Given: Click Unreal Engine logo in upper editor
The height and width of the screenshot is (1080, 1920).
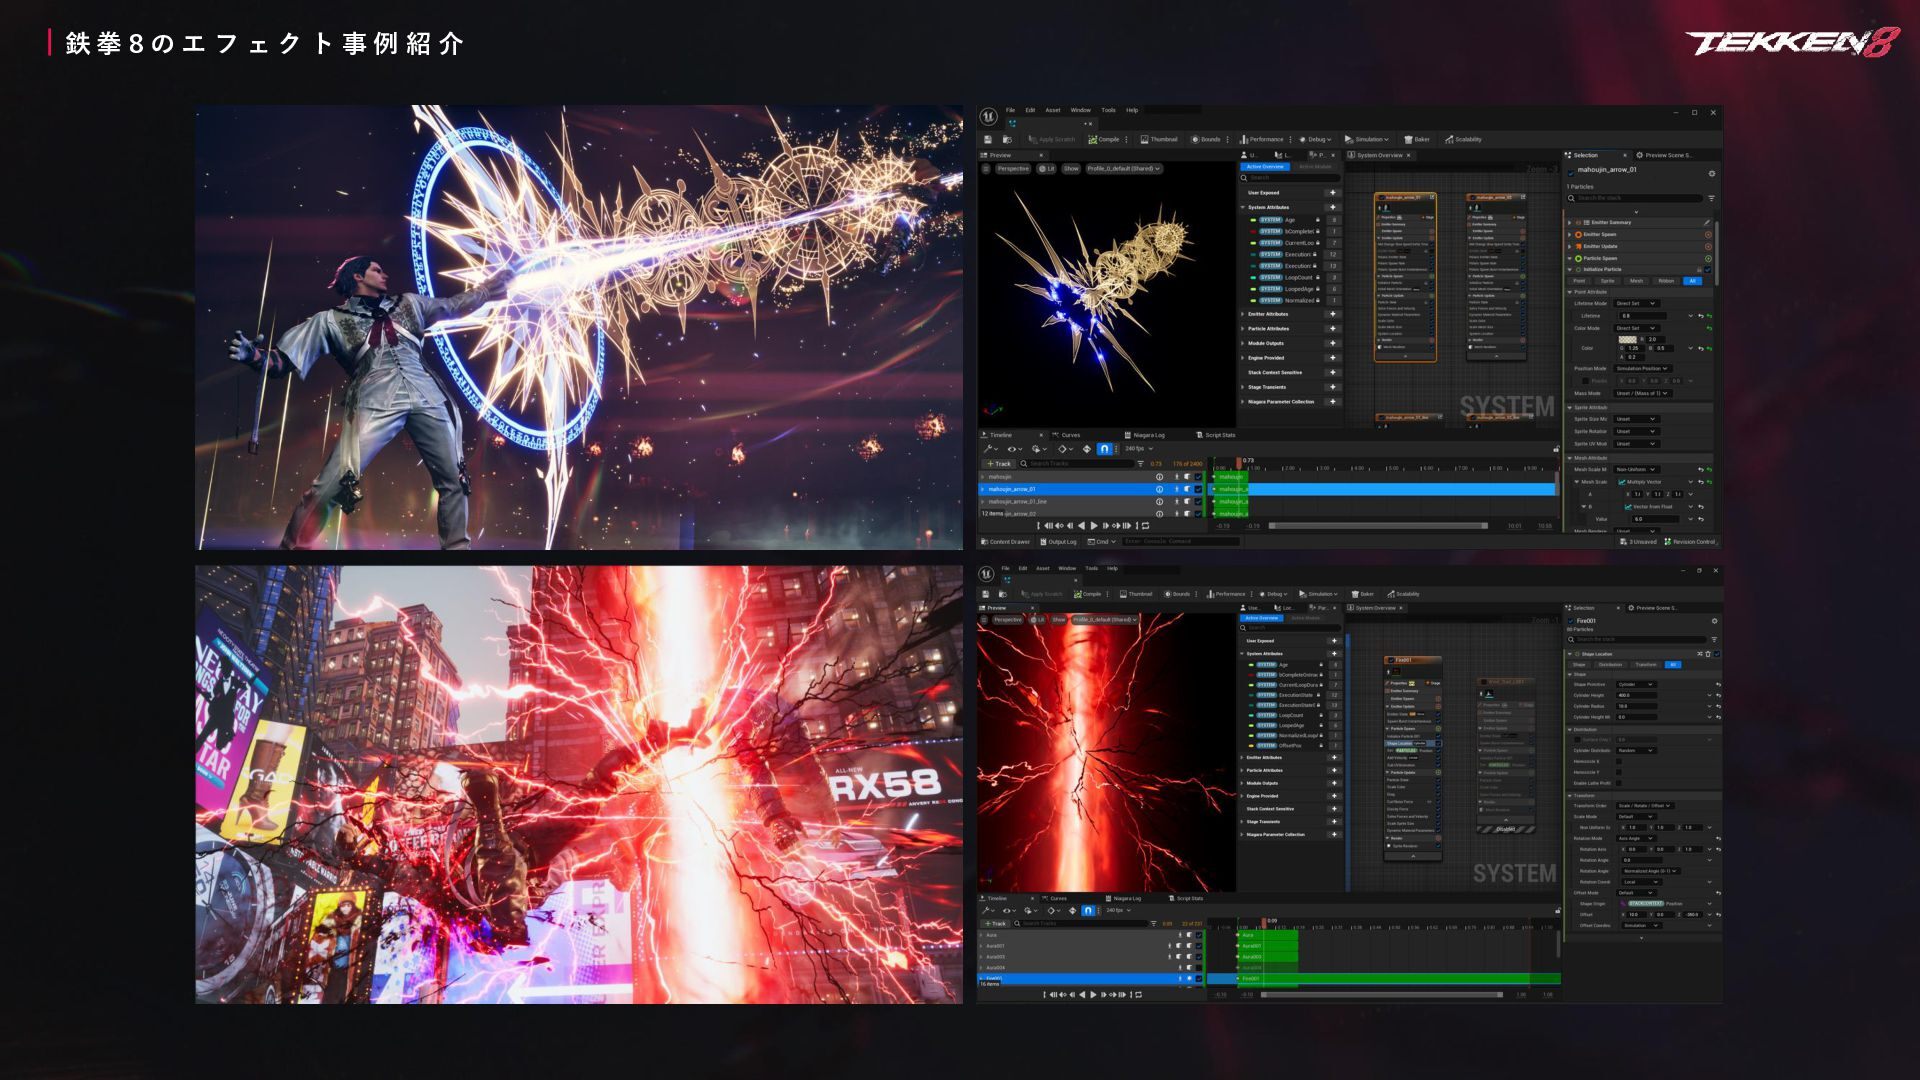Looking at the screenshot, I should (988, 117).
